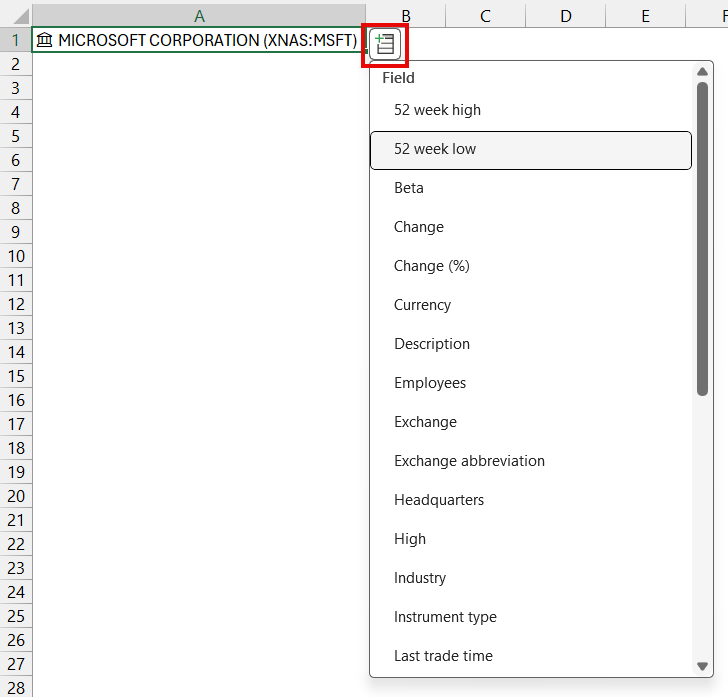Screen dimensions: 728x697
Task: Click the field list scrollbar thumb
Action: (x=702, y=239)
